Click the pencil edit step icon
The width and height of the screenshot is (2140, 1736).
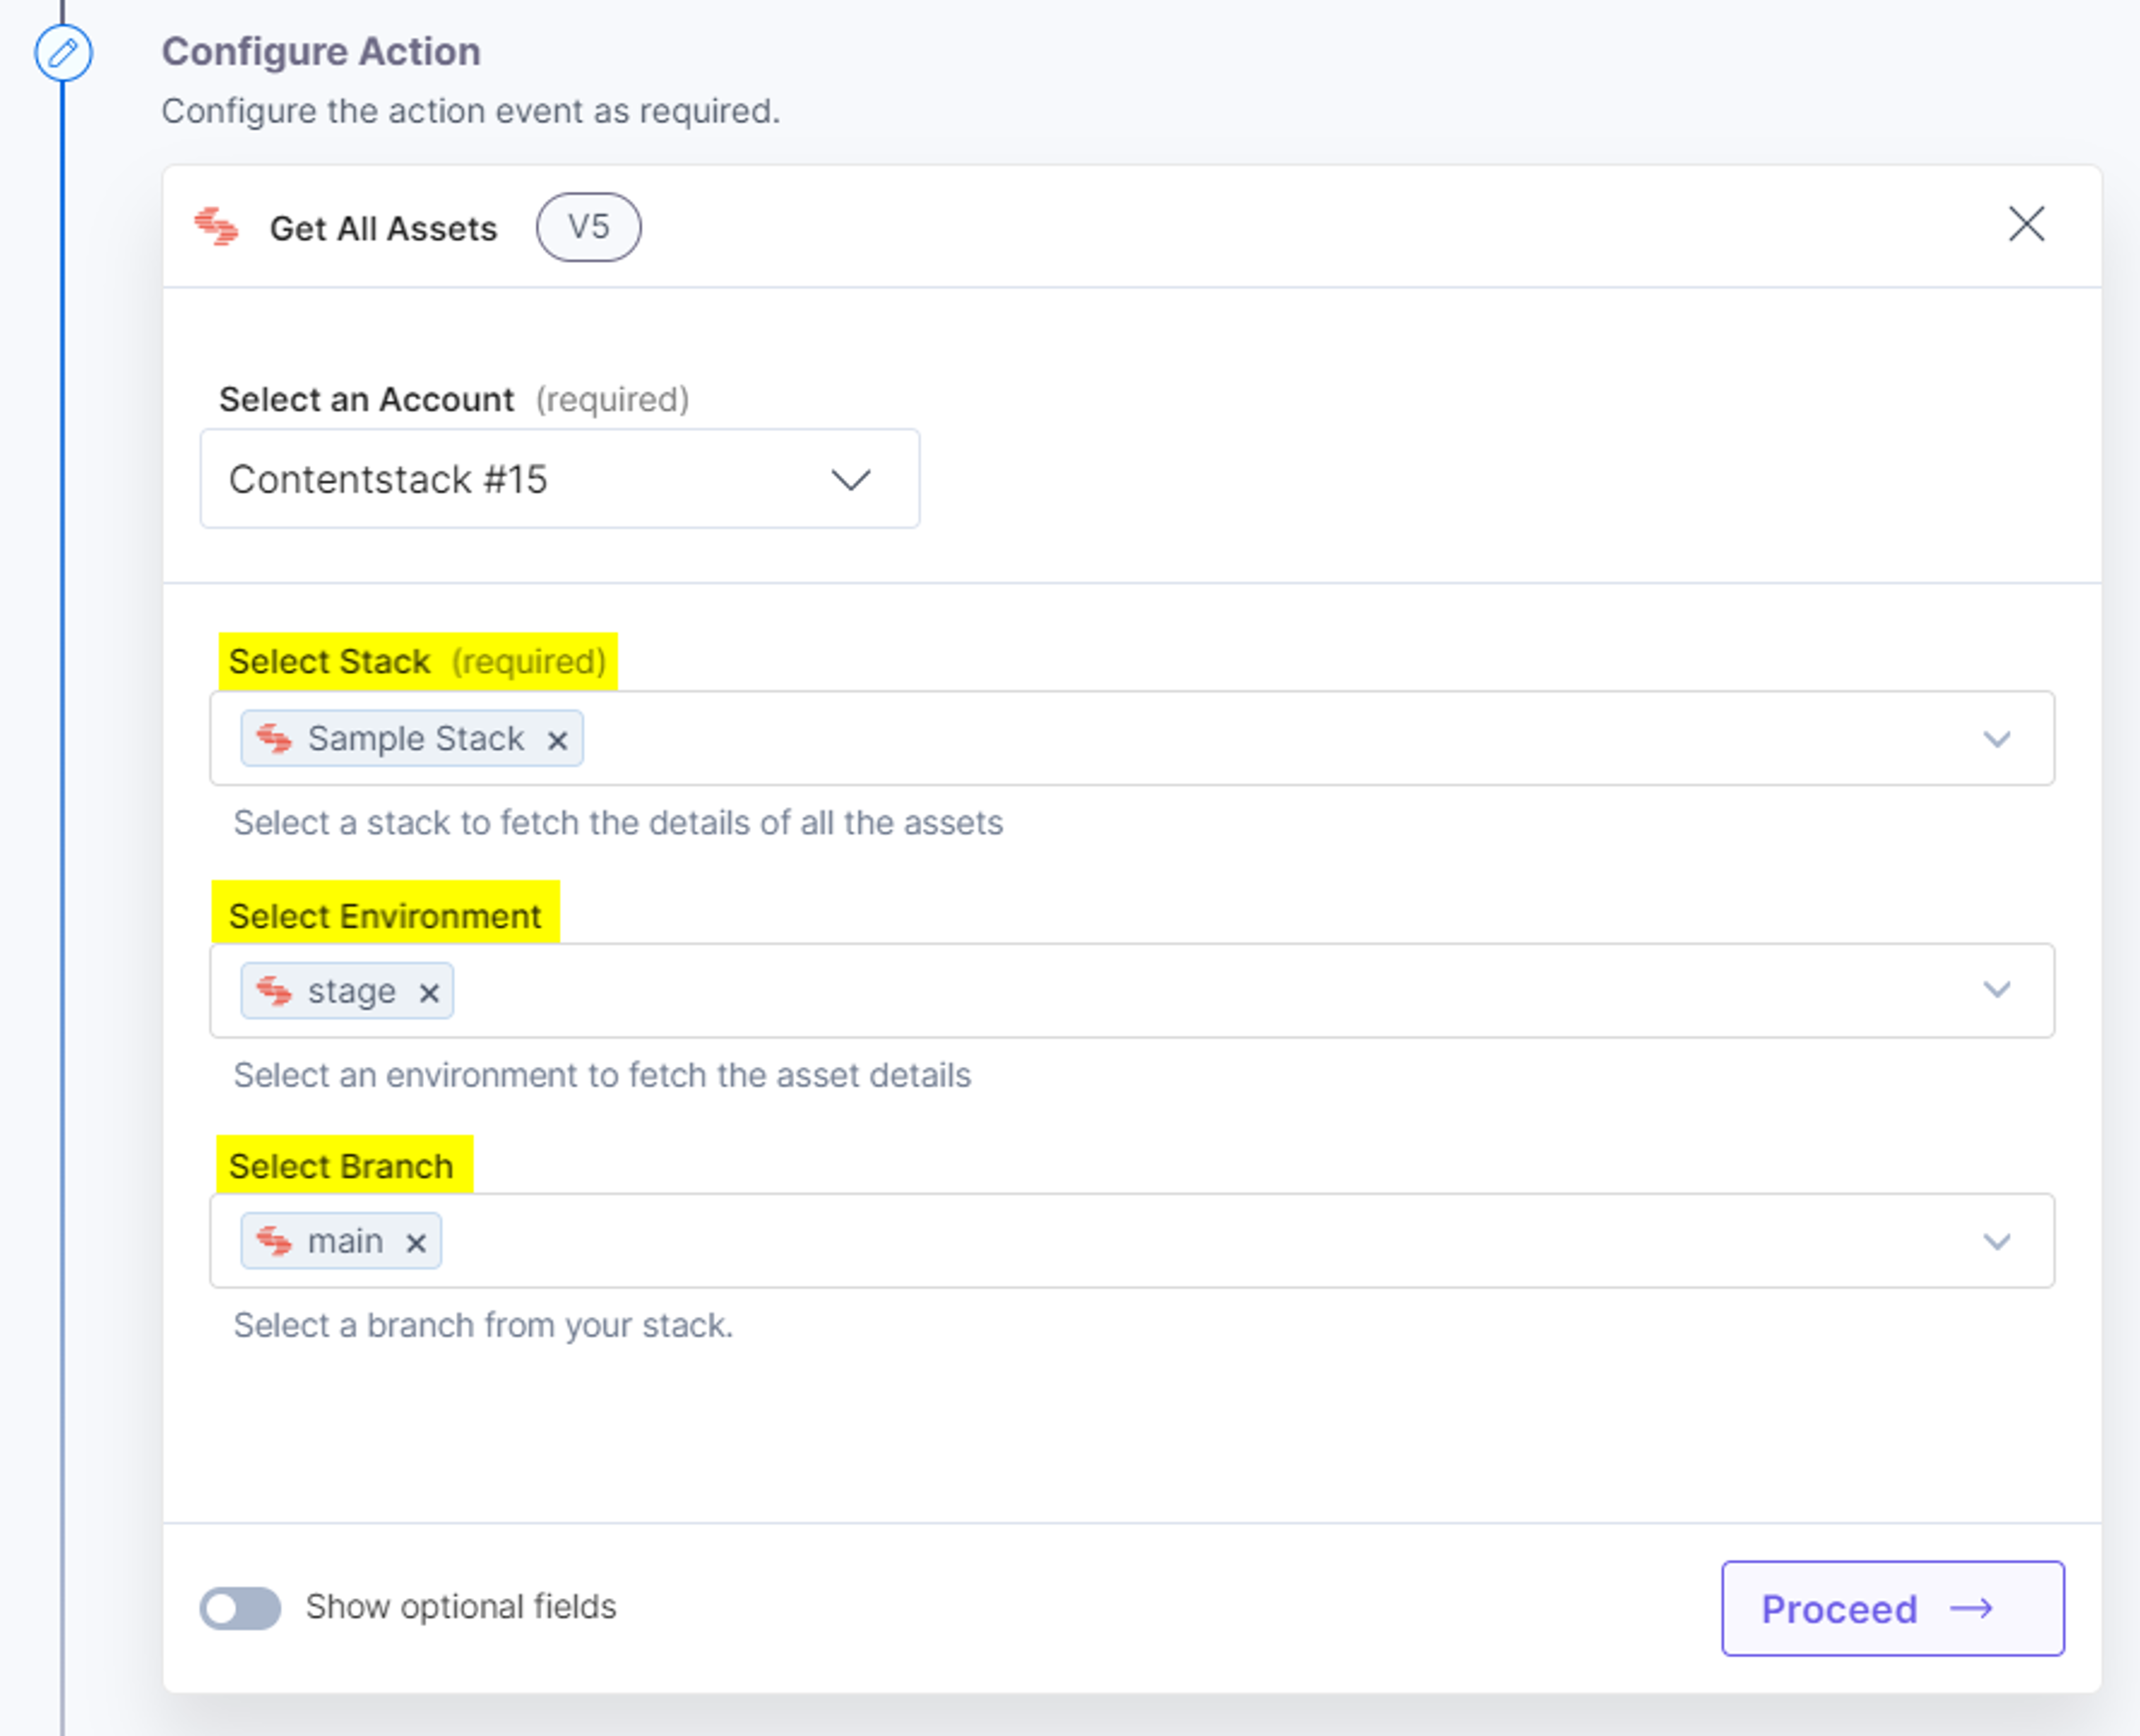63,52
